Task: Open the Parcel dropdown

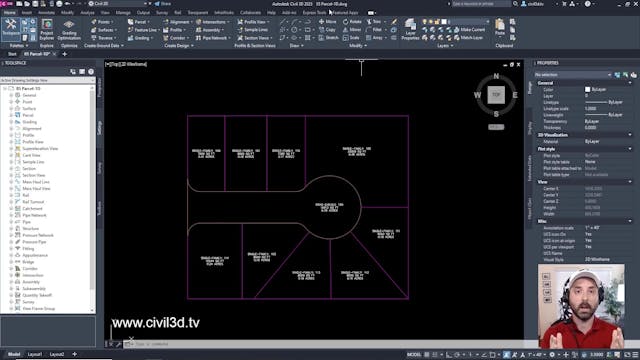Action: click(139, 22)
